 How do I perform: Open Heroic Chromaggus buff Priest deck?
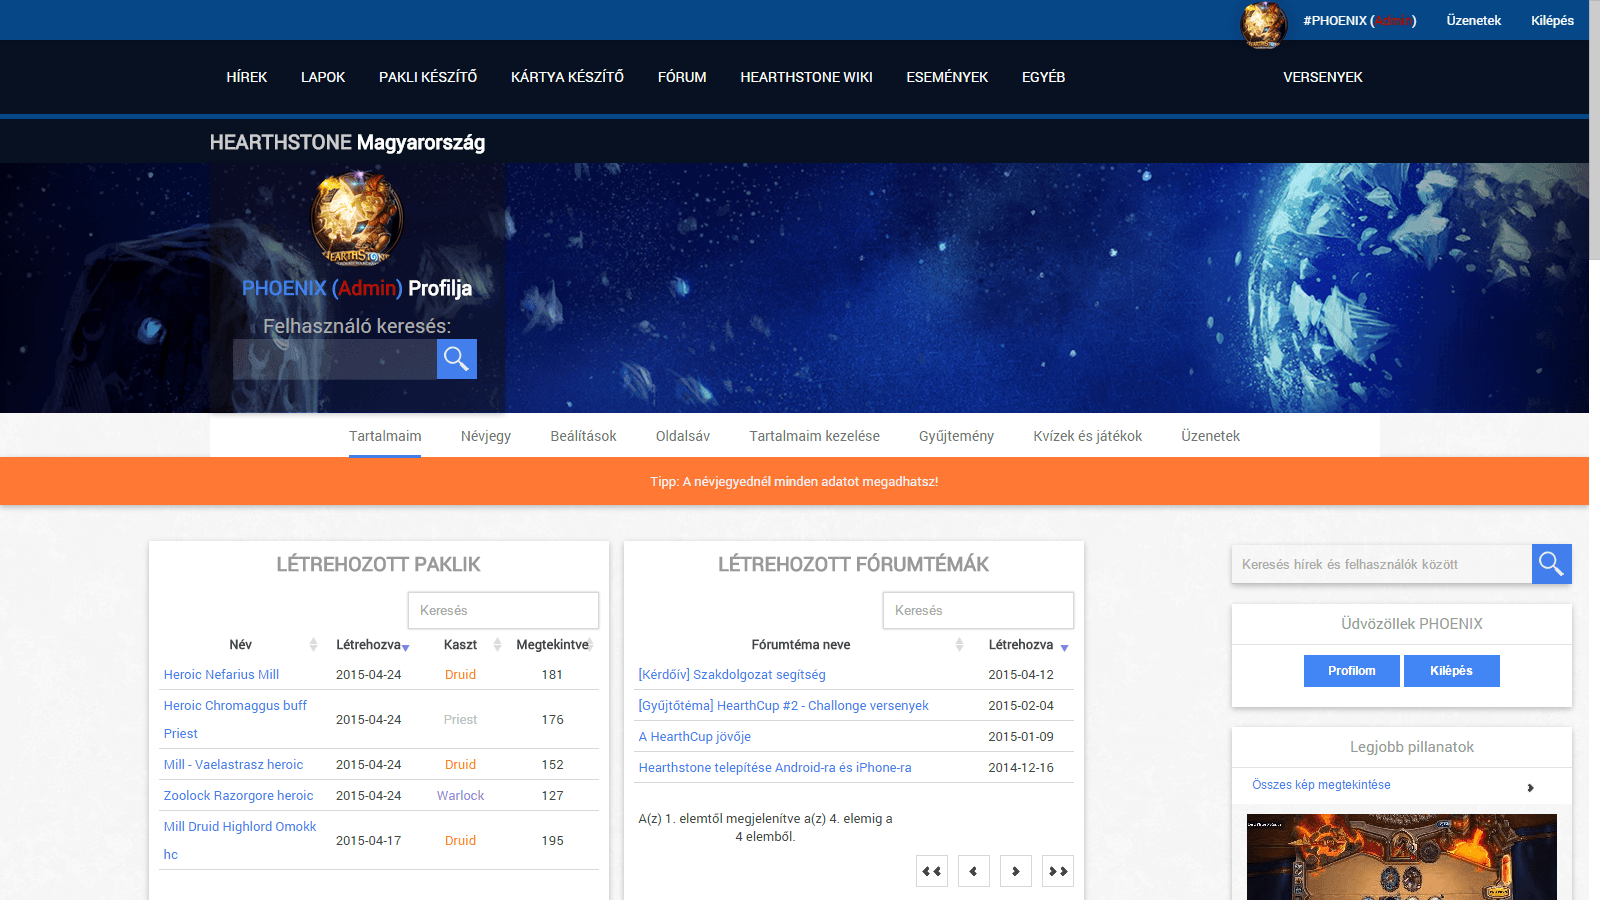[x=235, y=719]
